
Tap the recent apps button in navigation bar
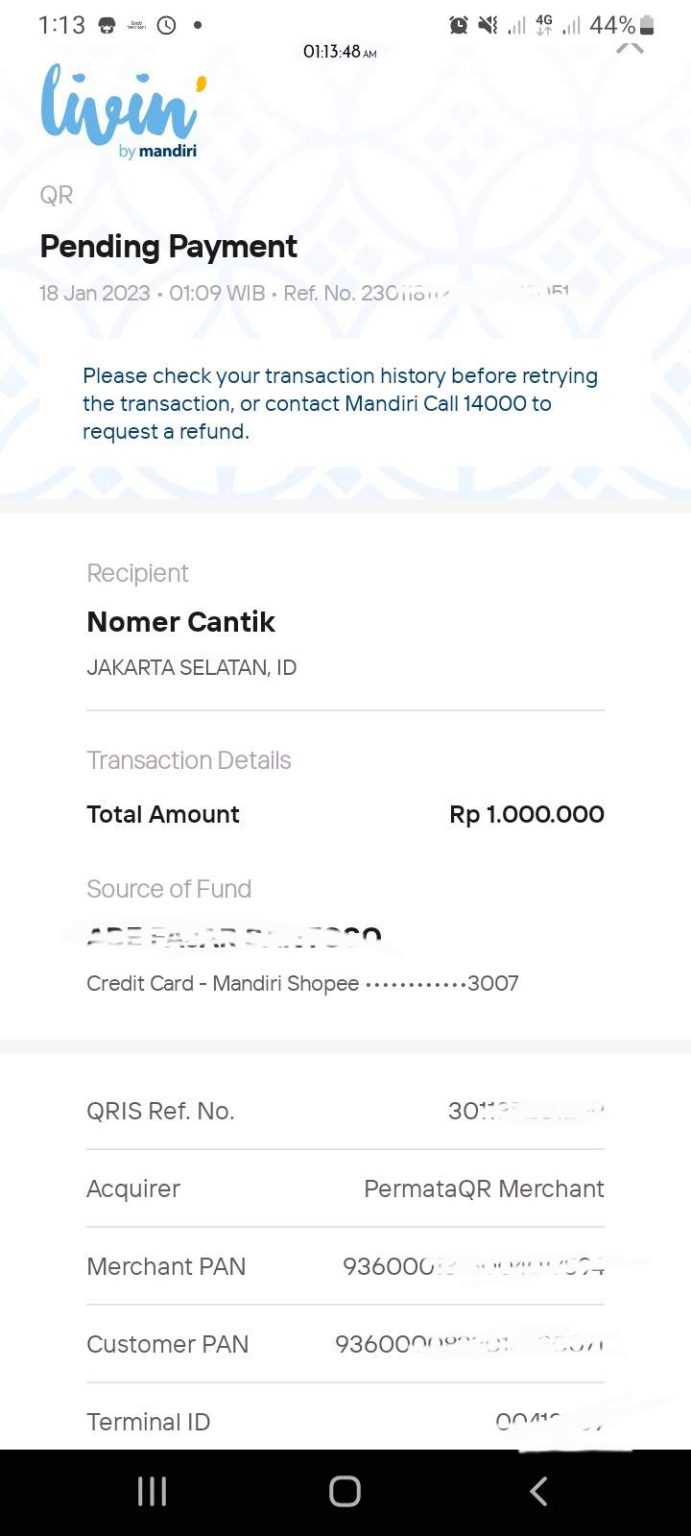pos(151,1490)
